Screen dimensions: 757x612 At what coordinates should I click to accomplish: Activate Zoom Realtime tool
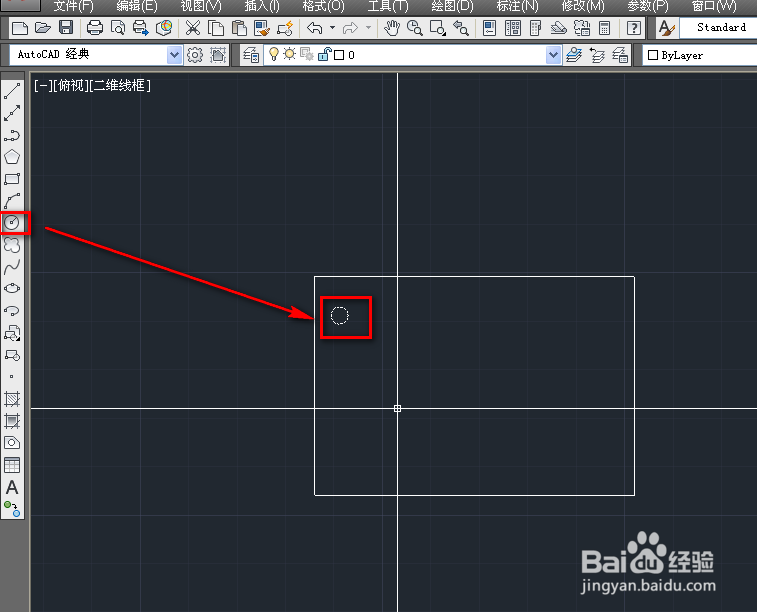point(415,28)
